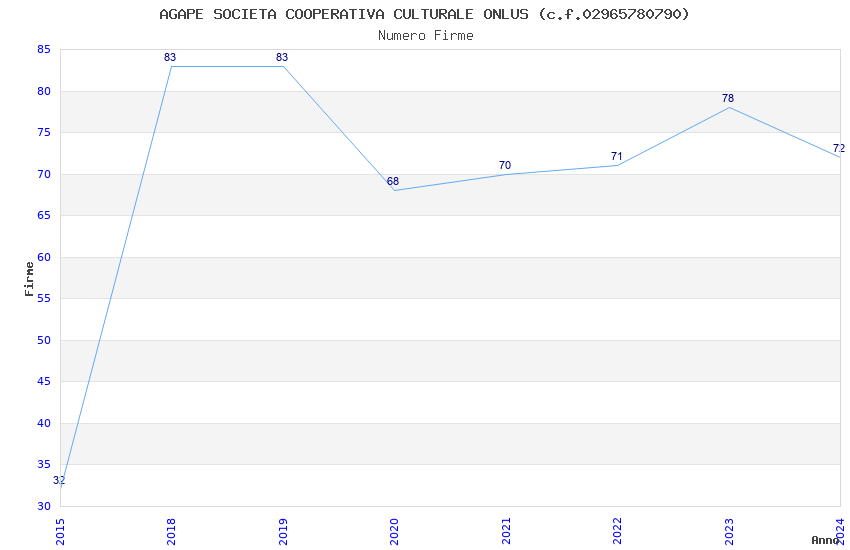Select the data label 70 for 2021
The height and width of the screenshot is (550, 850).
pyautogui.click(x=505, y=165)
